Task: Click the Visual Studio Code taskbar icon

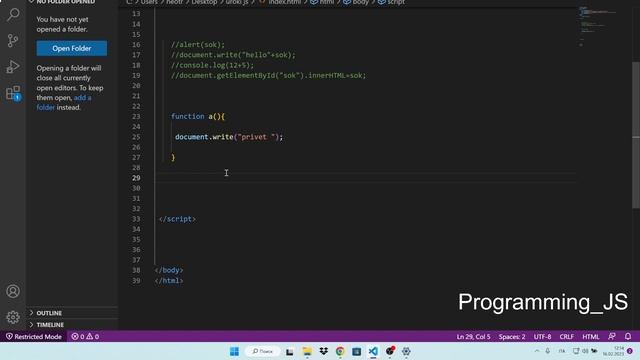Action: pyautogui.click(x=373, y=351)
